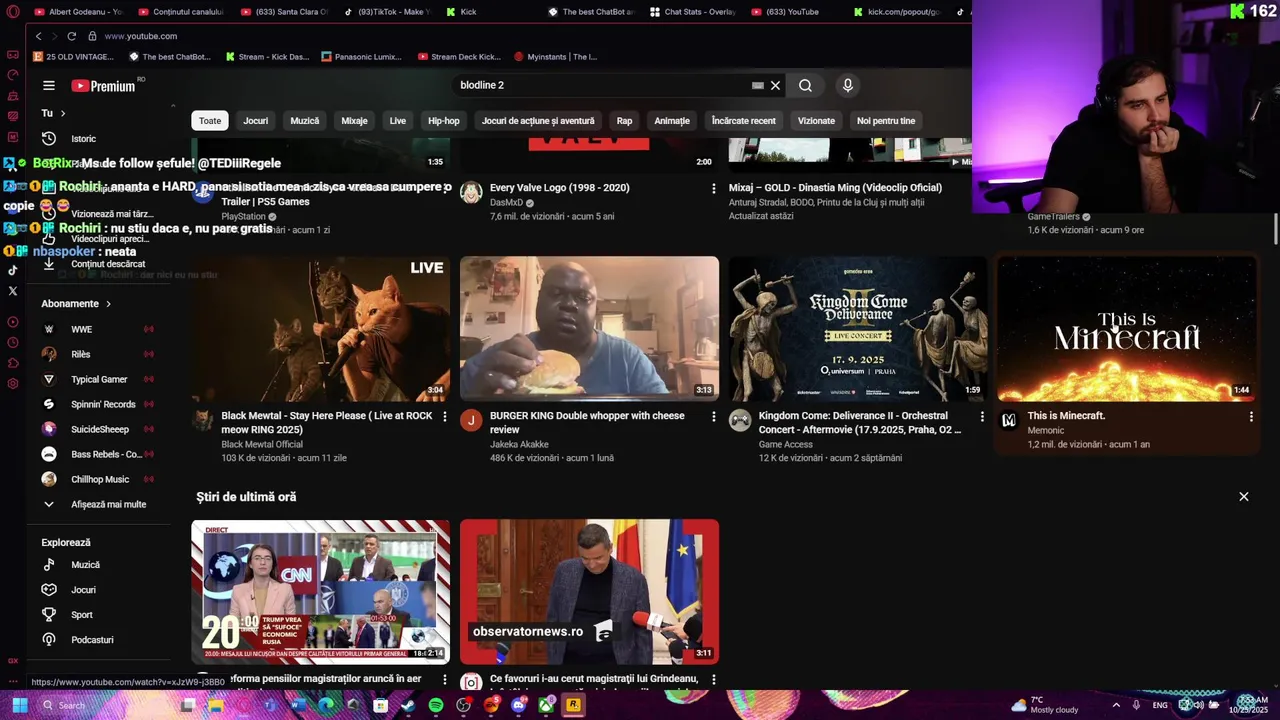The width and height of the screenshot is (1280, 720).
Task: Dismiss the Știri de ultimă oră section
Action: click(x=1244, y=497)
